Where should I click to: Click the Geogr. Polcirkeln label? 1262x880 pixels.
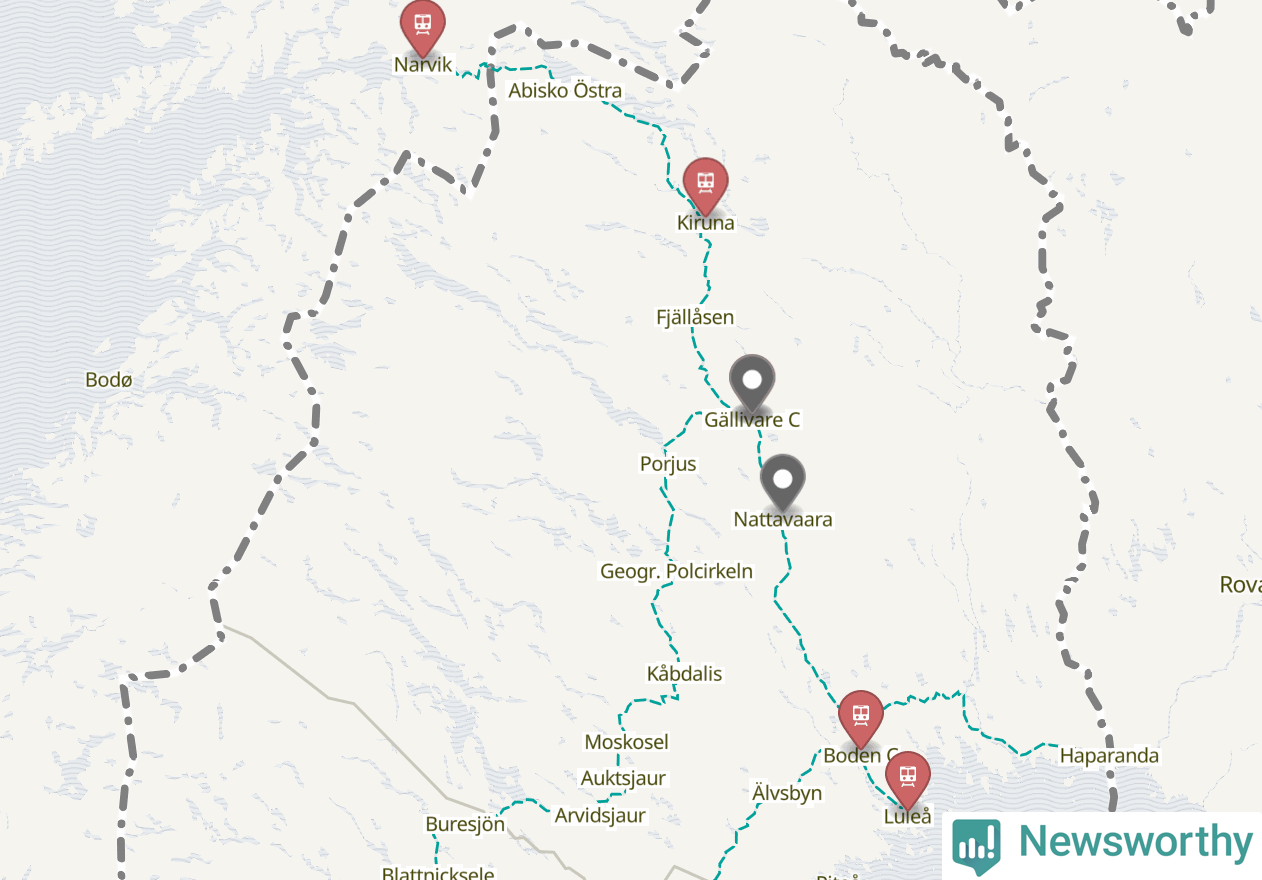[x=676, y=571]
